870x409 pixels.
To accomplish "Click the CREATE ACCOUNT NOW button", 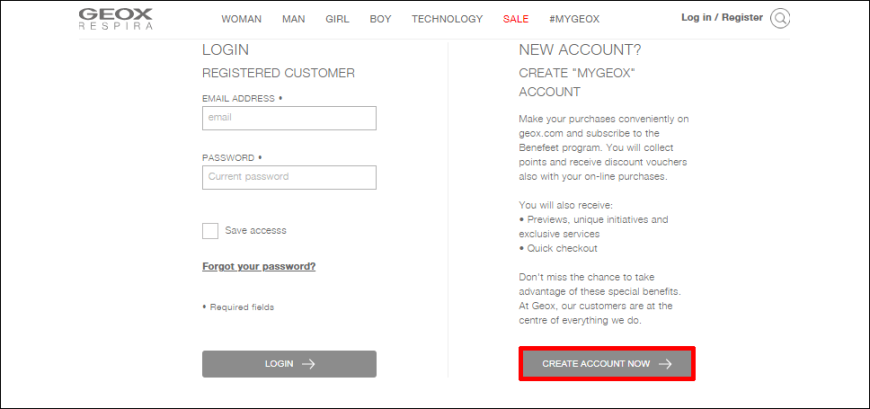I will [607, 364].
